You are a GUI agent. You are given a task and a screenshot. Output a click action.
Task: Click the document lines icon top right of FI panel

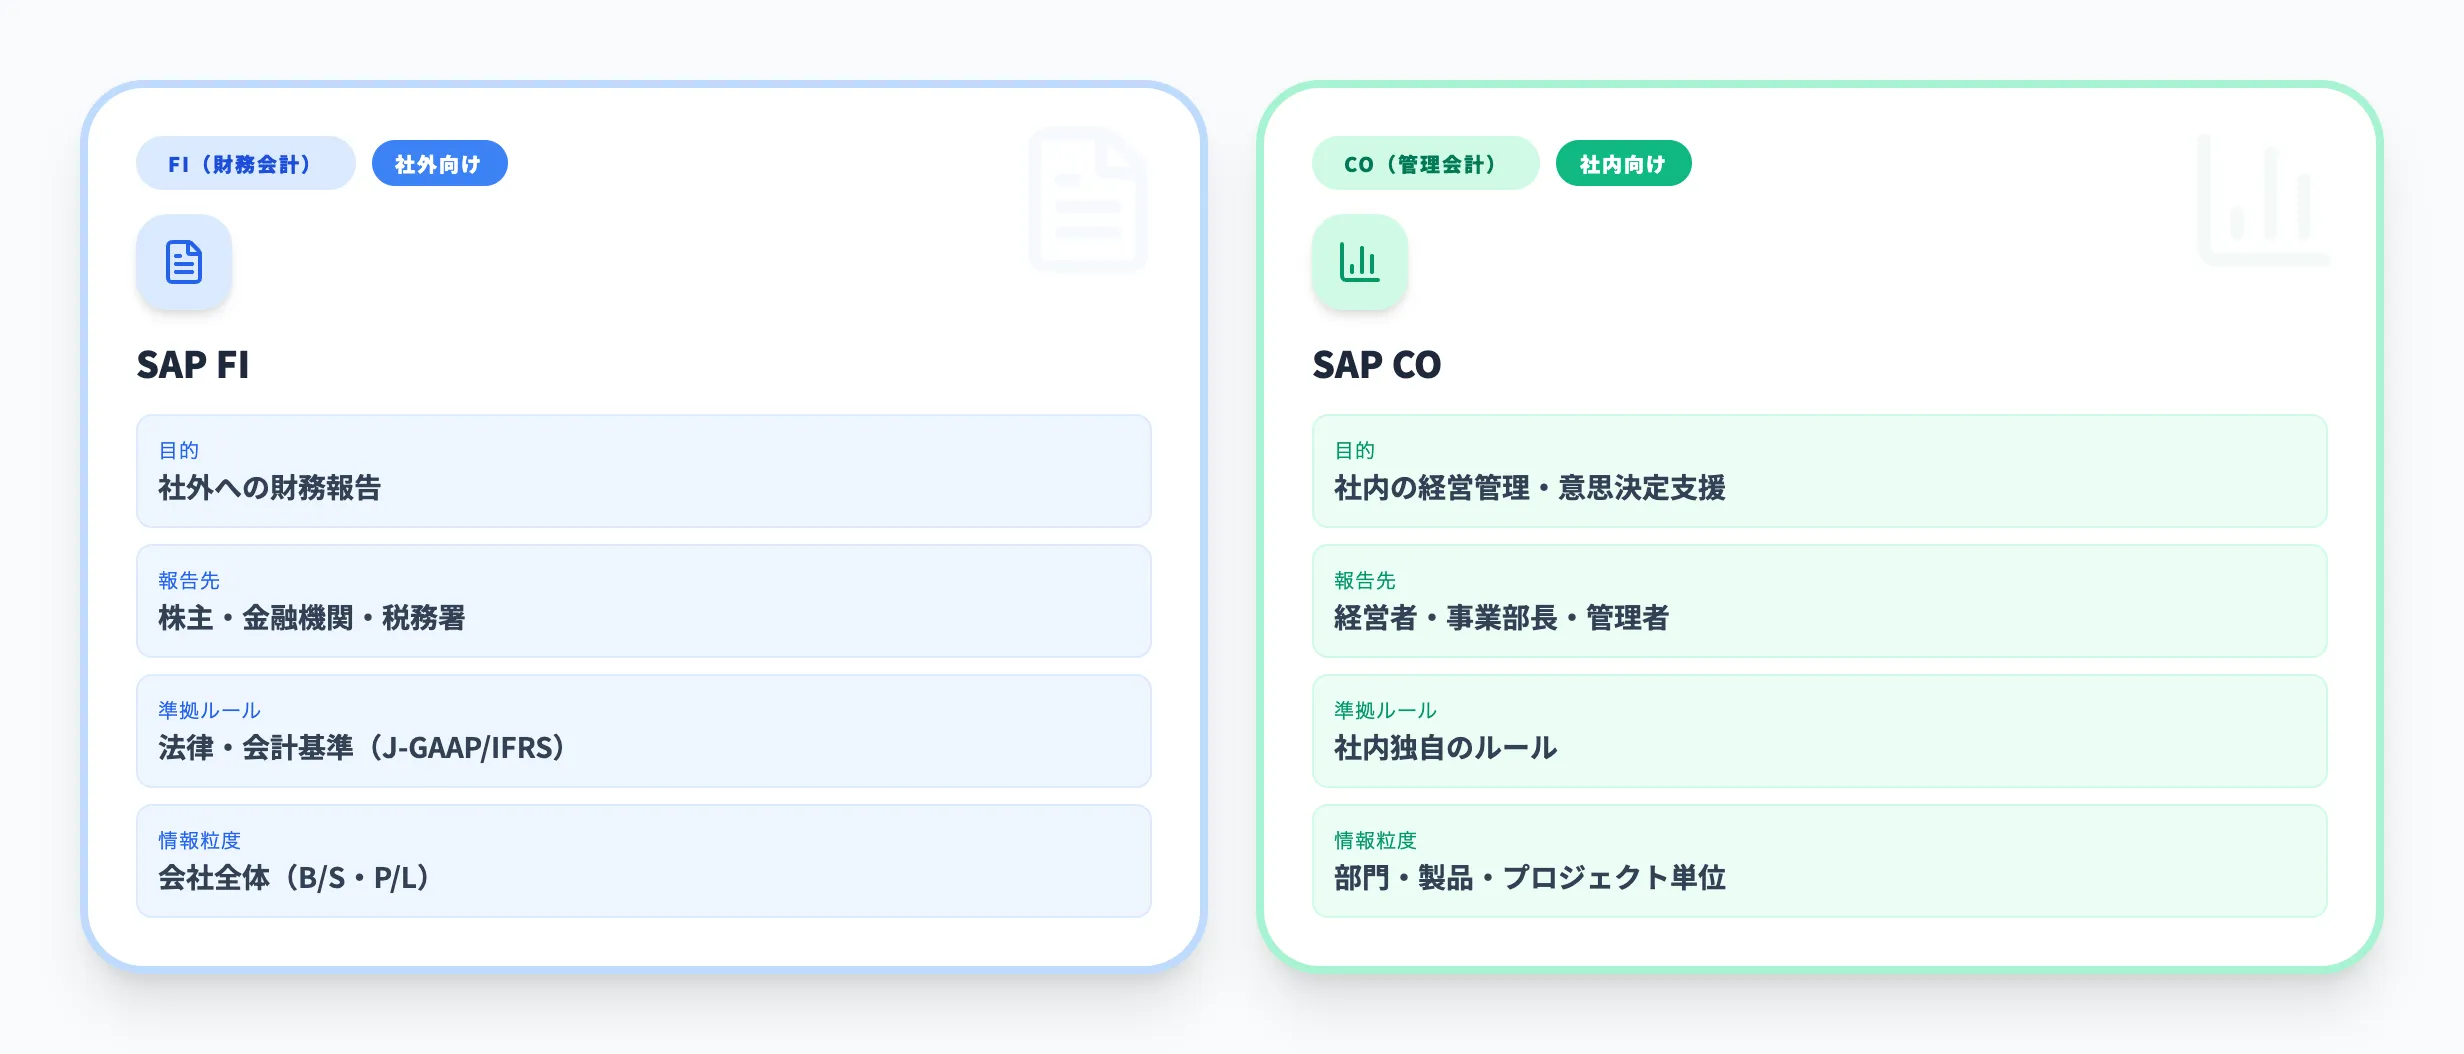pyautogui.click(x=1089, y=199)
